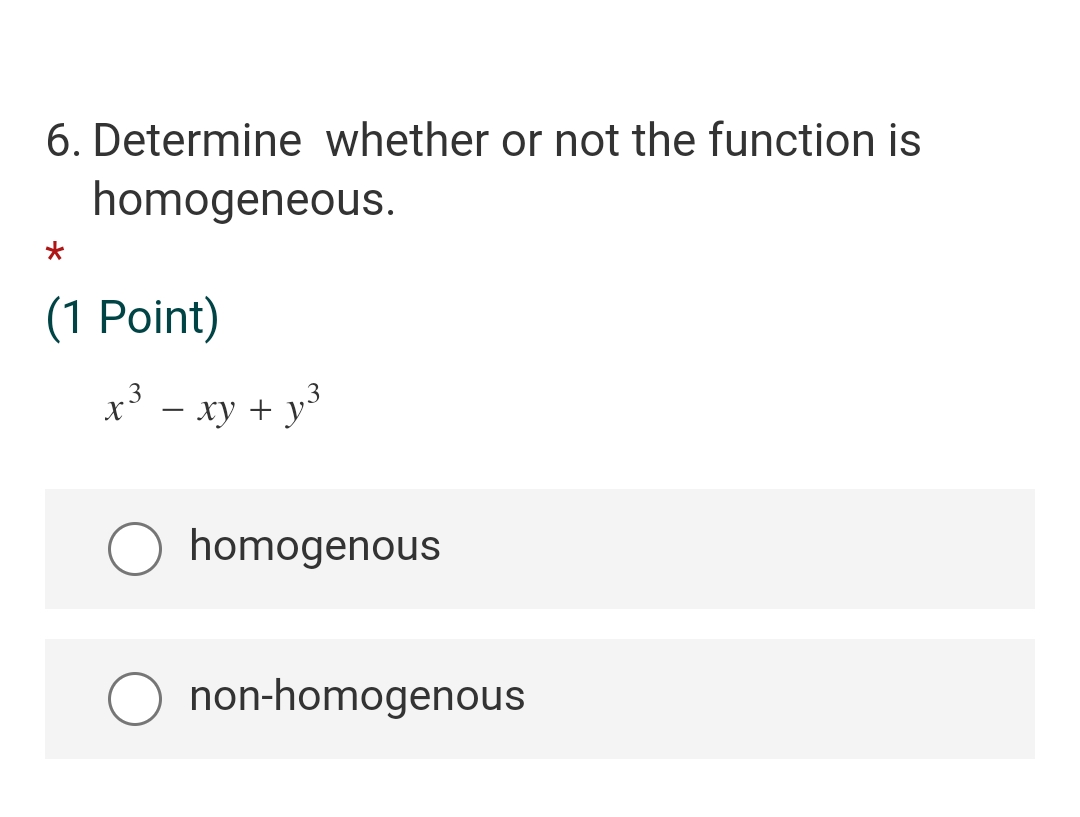The width and height of the screenshot is (1080, 817).
Task: Click the (1 Point) label
Action: tap(131, 316)
